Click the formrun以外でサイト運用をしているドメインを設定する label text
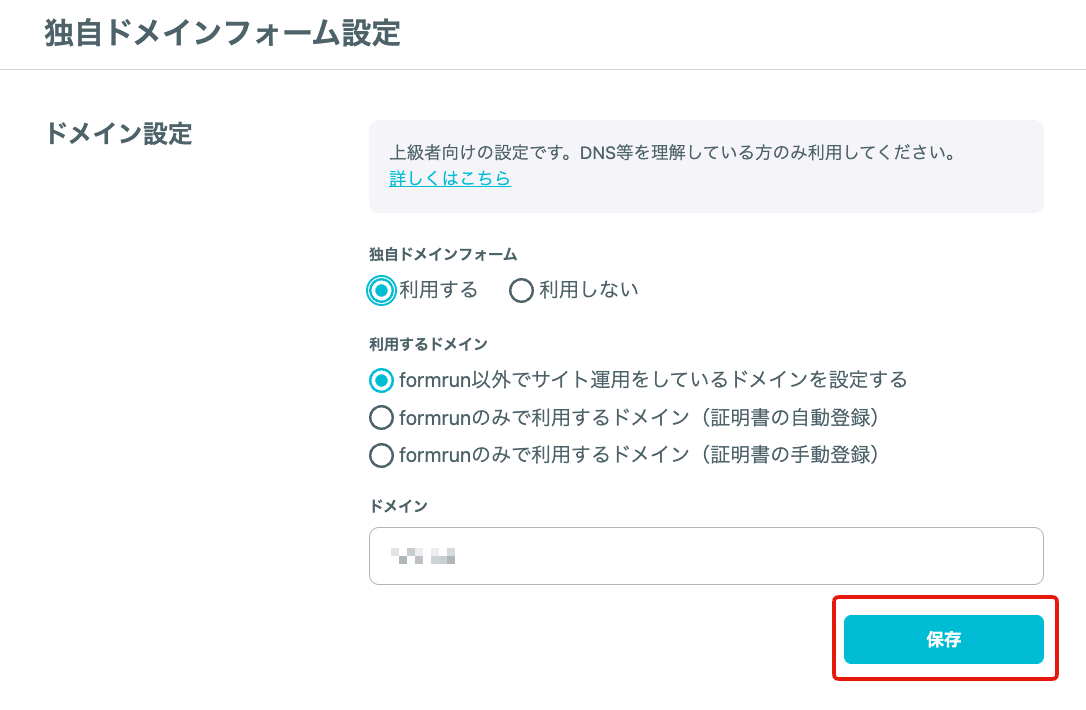The height and width of the screenshot is (710, 1086). (x=653, y=380)
